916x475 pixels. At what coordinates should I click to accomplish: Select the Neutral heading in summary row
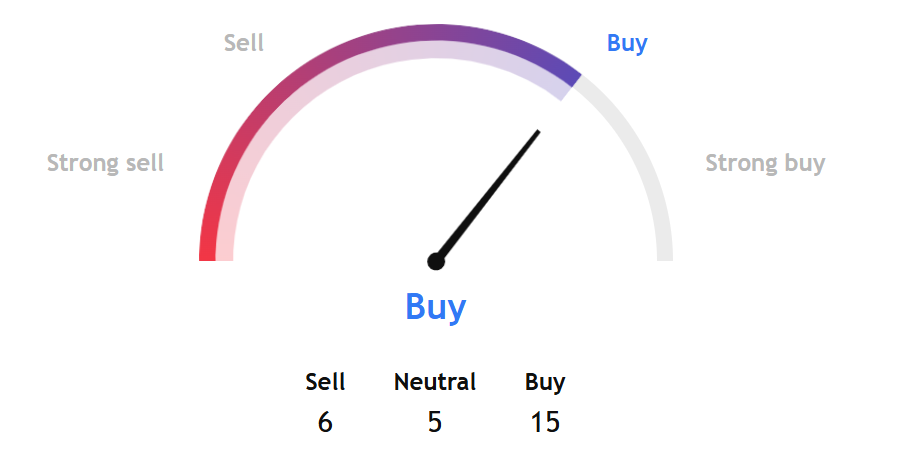(x=435, y=382)
